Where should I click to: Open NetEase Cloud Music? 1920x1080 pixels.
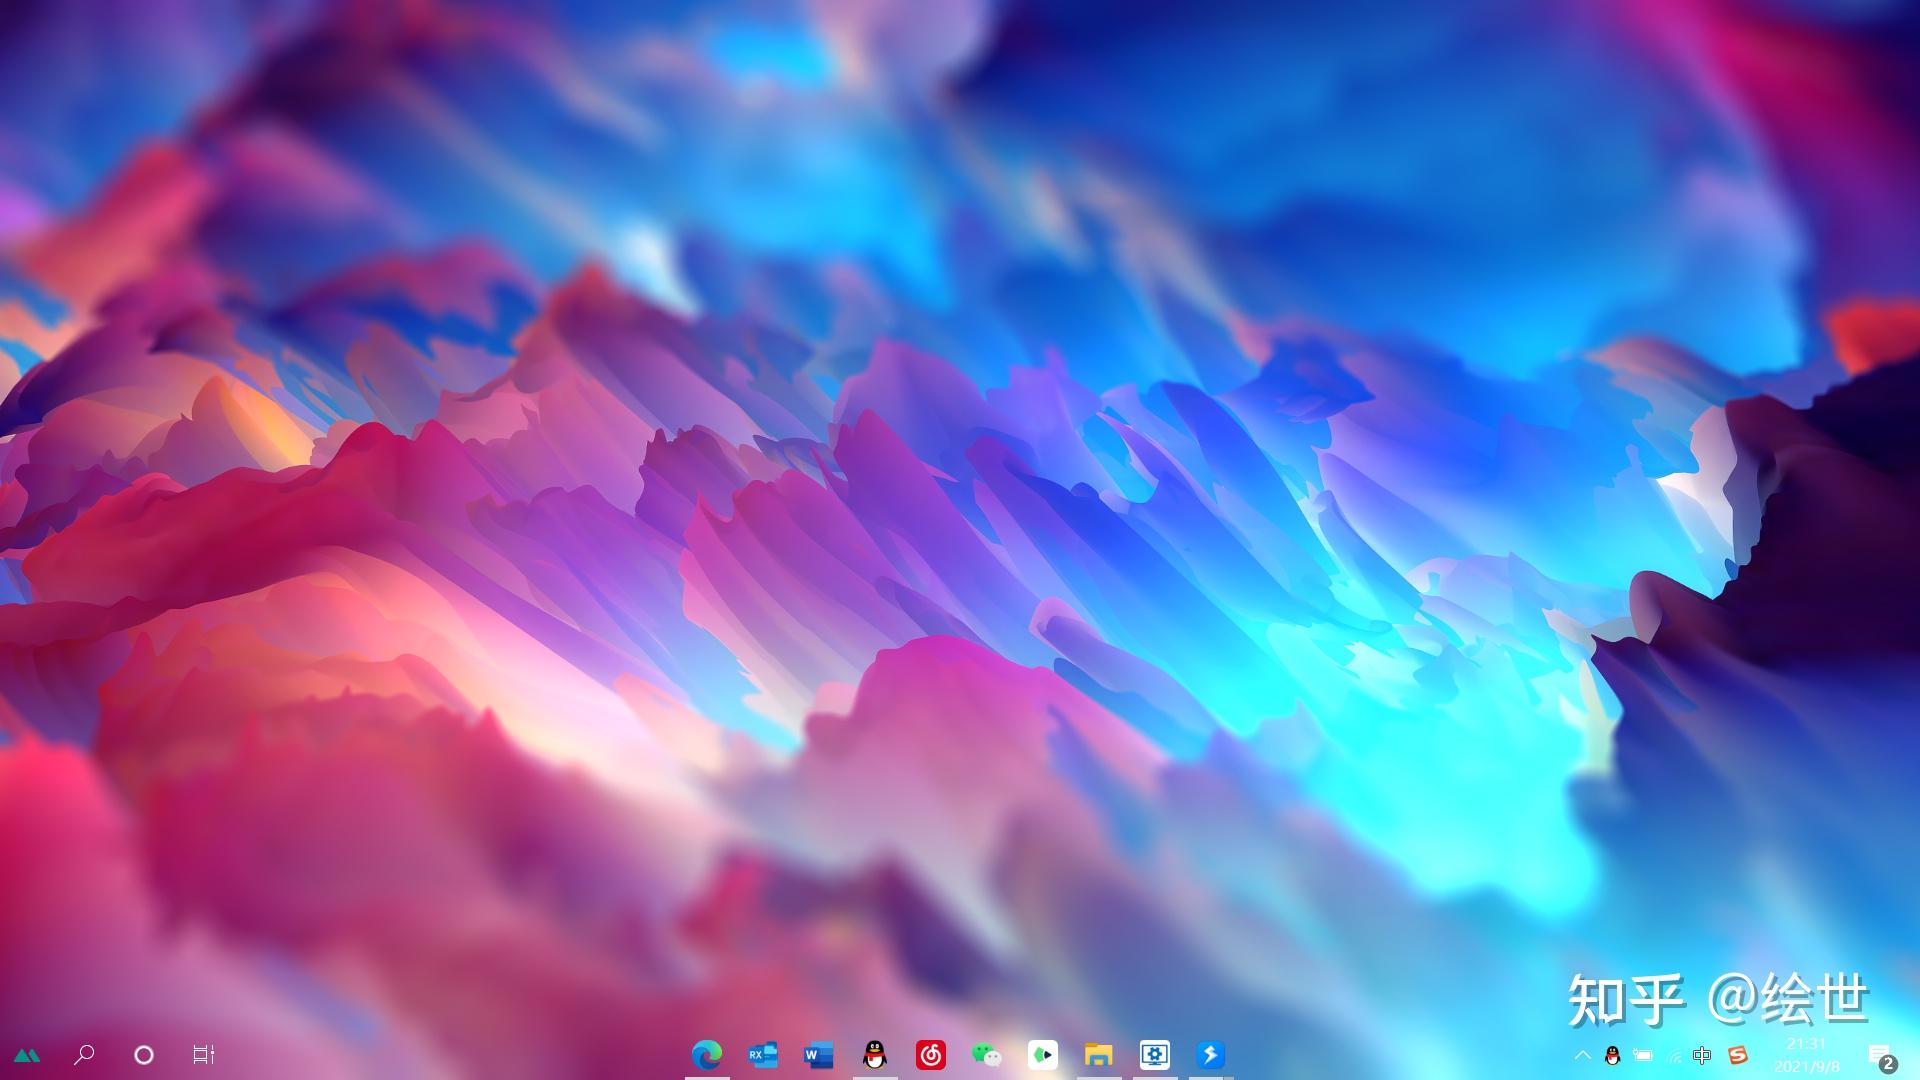(928, 1055)
